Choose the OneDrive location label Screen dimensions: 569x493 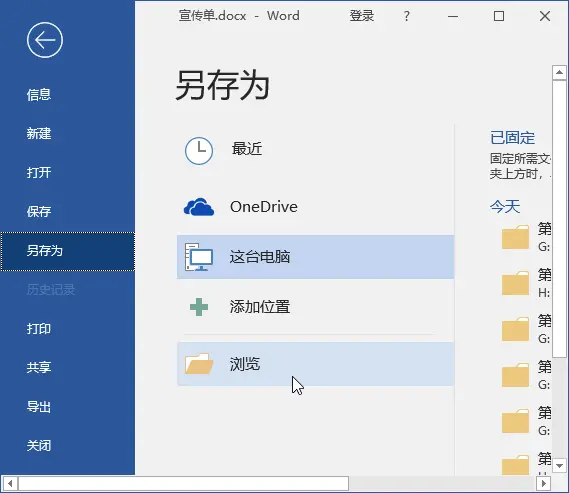pyautogui.click(x=264, y=207)
